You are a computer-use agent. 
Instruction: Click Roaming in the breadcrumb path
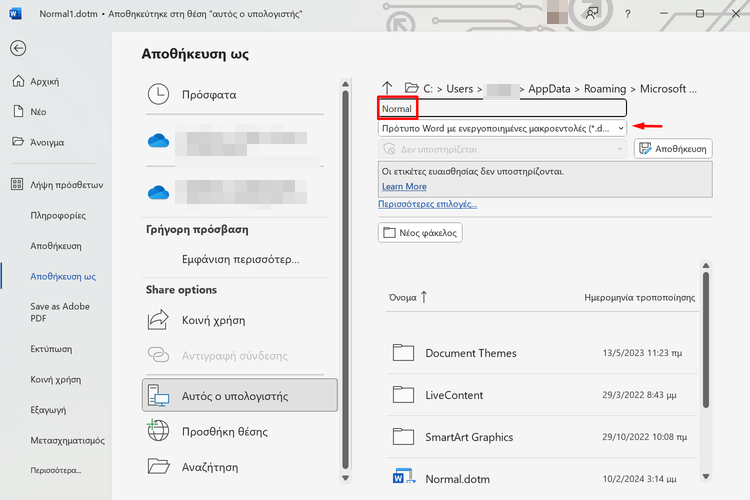coord(605,89)
